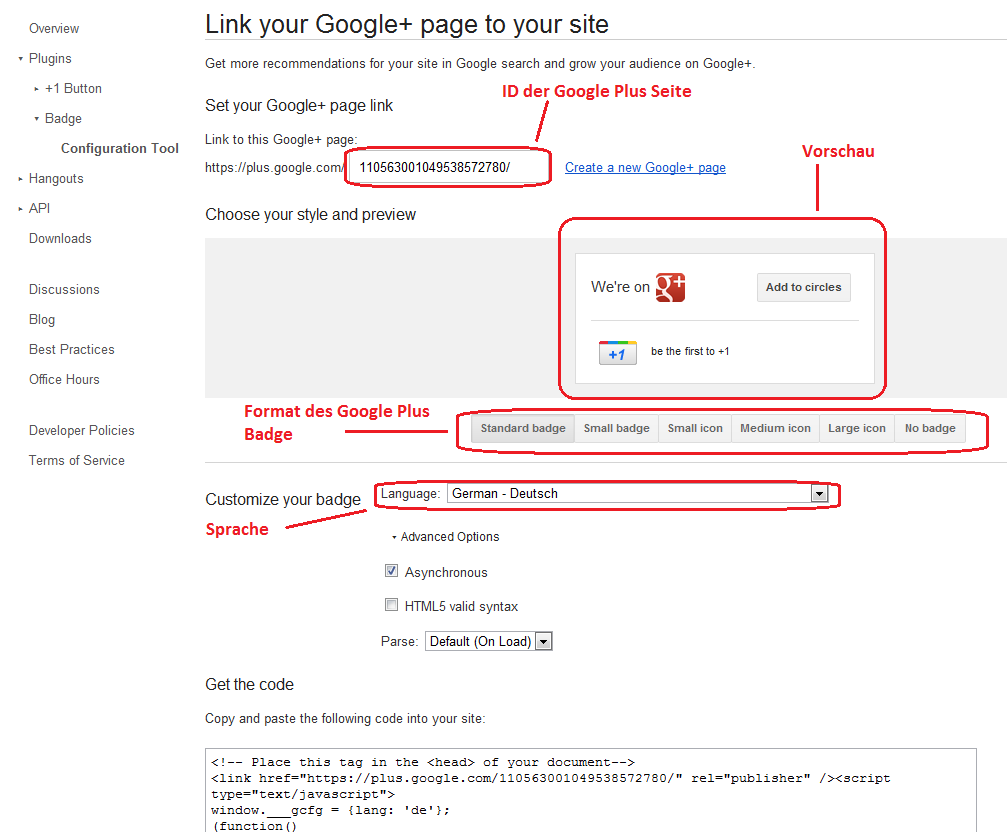Image resolution: width=1007 pixels, height=832 pixels.
Task: Open Office Hours page
Action: [x=64, y=379]
